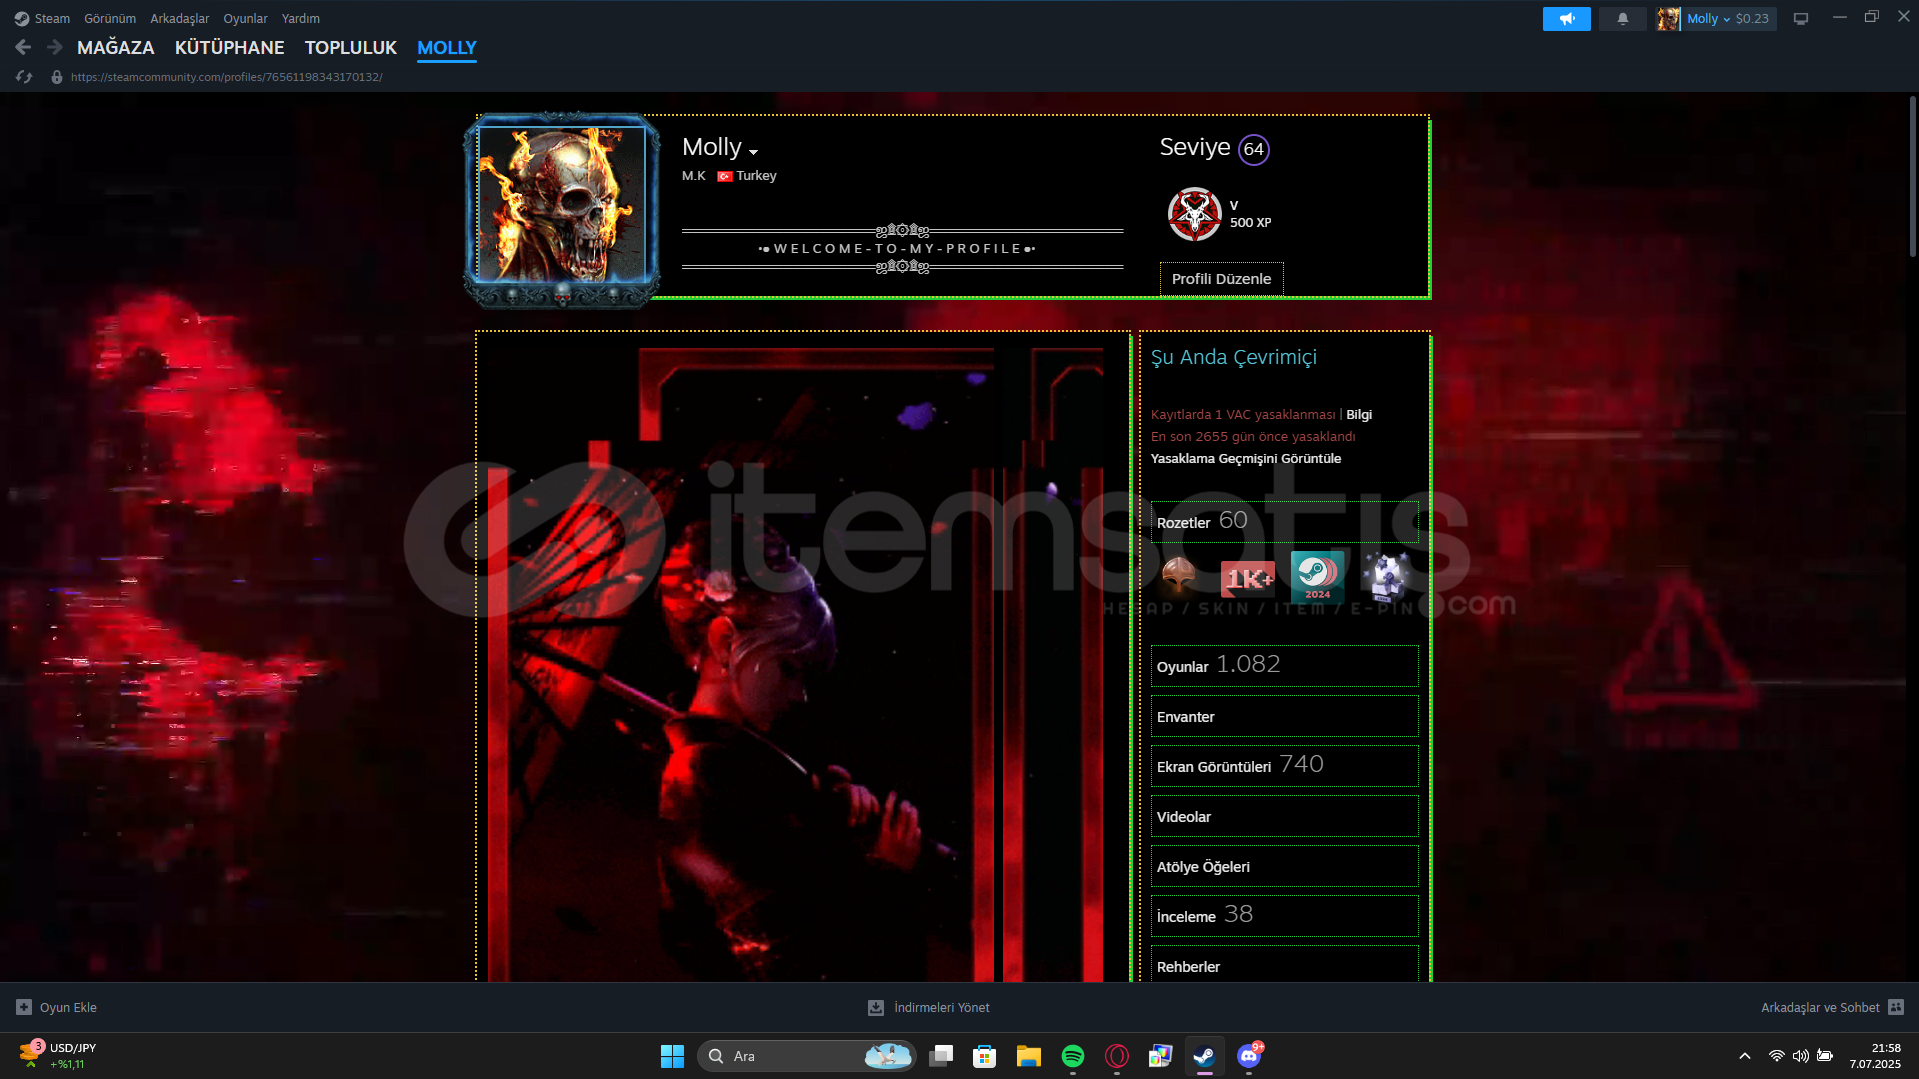Open the skull profile avatar
This screenshot has height=1079, width=1919.
[x=562, y=204]
